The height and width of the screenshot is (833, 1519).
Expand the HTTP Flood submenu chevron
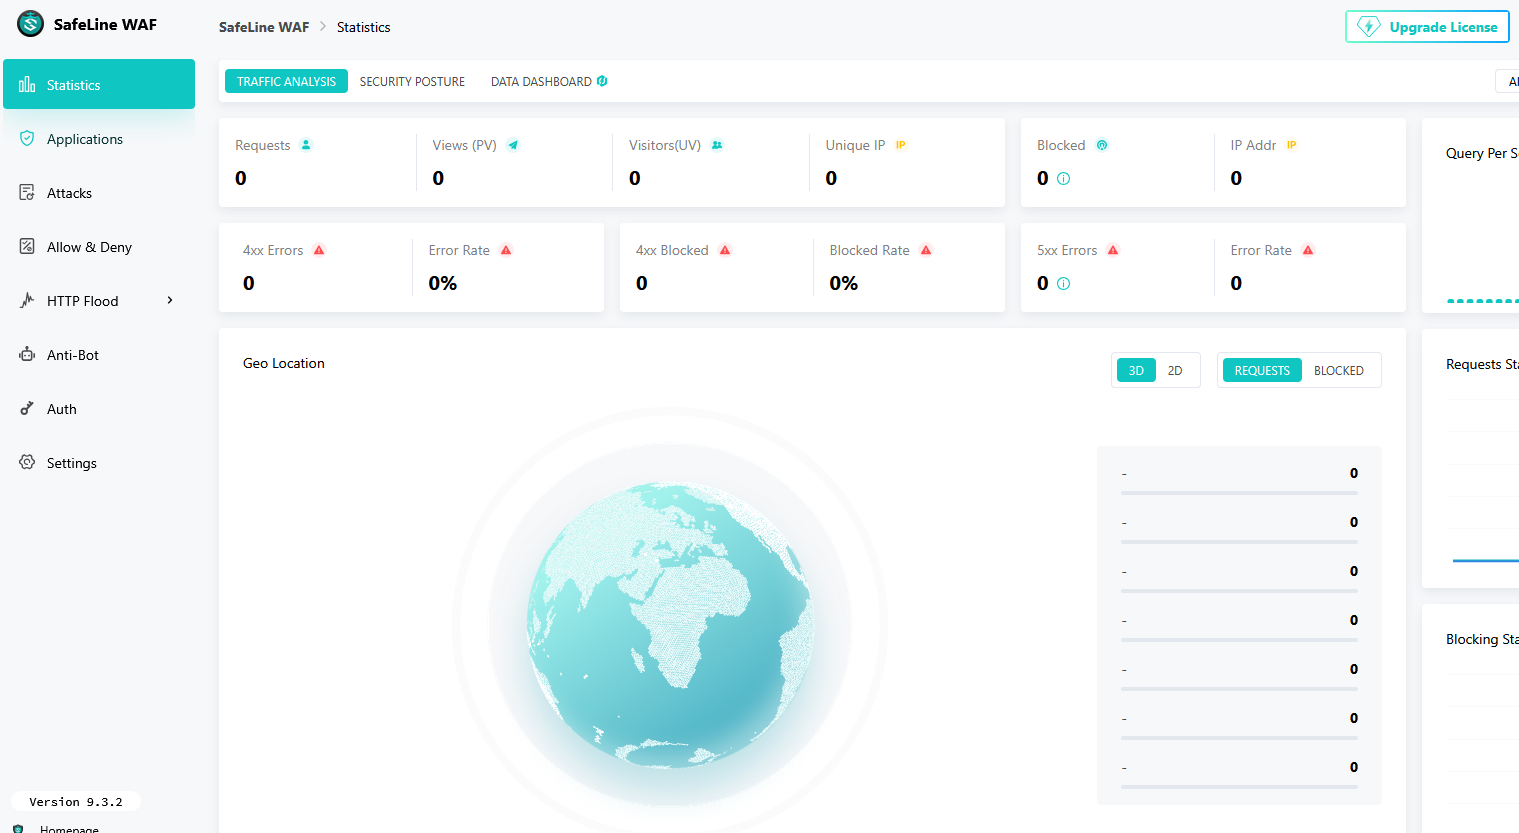coord(170,301)
